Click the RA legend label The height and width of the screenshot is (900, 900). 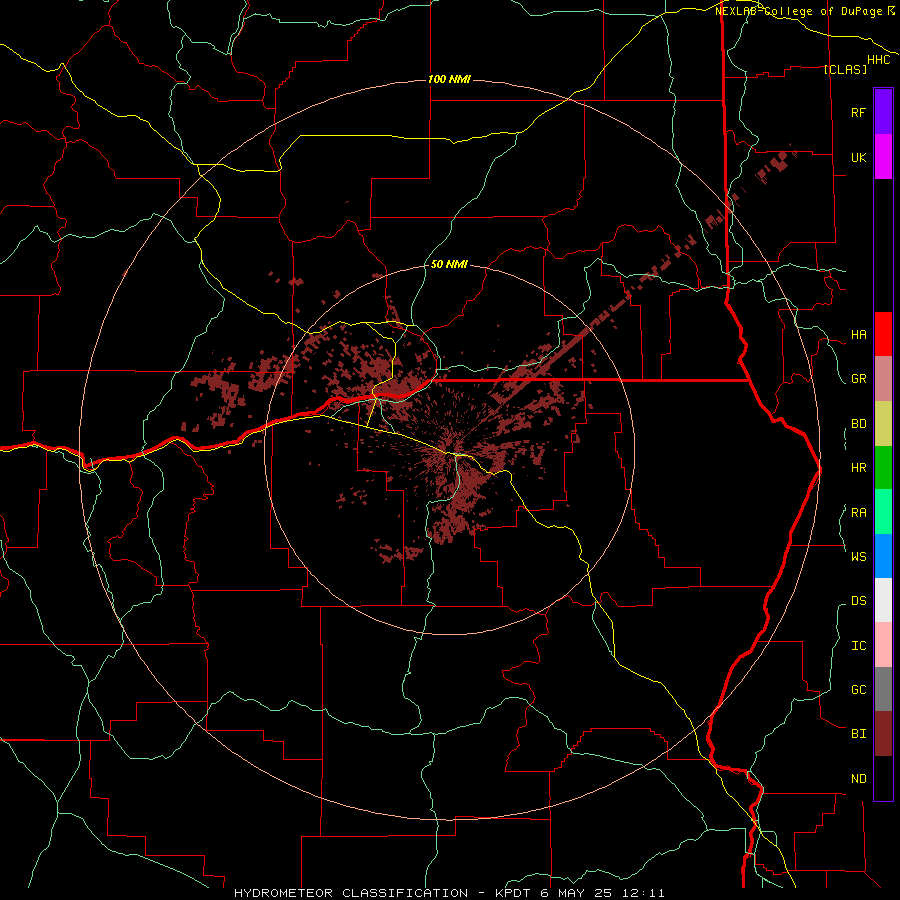point(858,513)
